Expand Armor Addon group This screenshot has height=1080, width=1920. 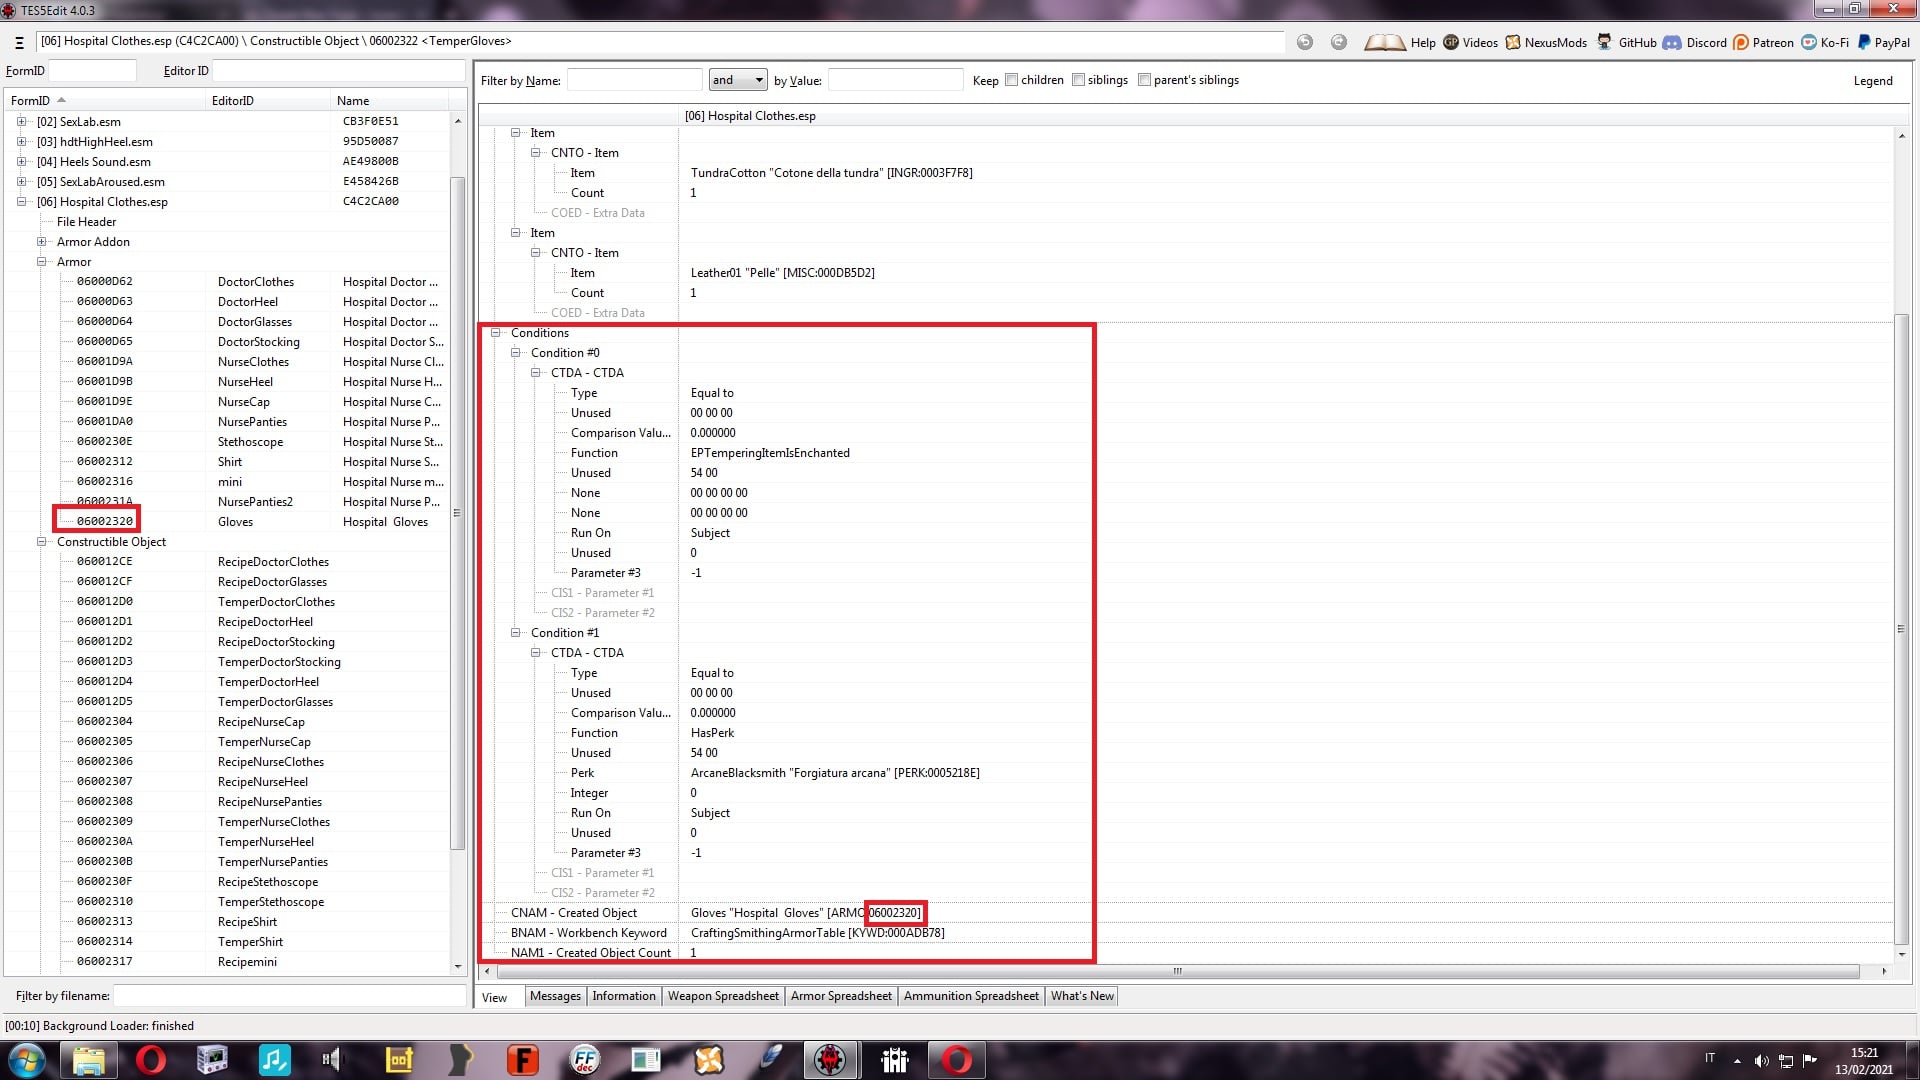click(41, 241)
